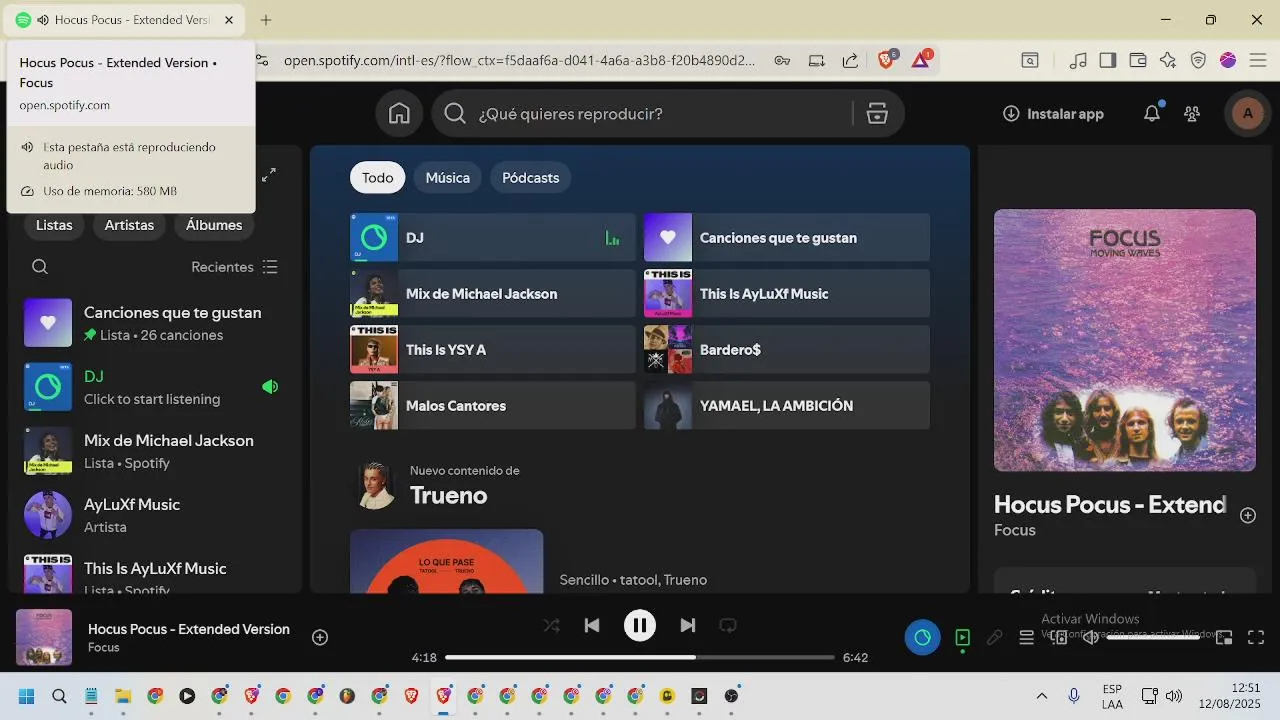Pause the current song
The width and height of the screenshot is (1280, 720).
tap(639, 626)
